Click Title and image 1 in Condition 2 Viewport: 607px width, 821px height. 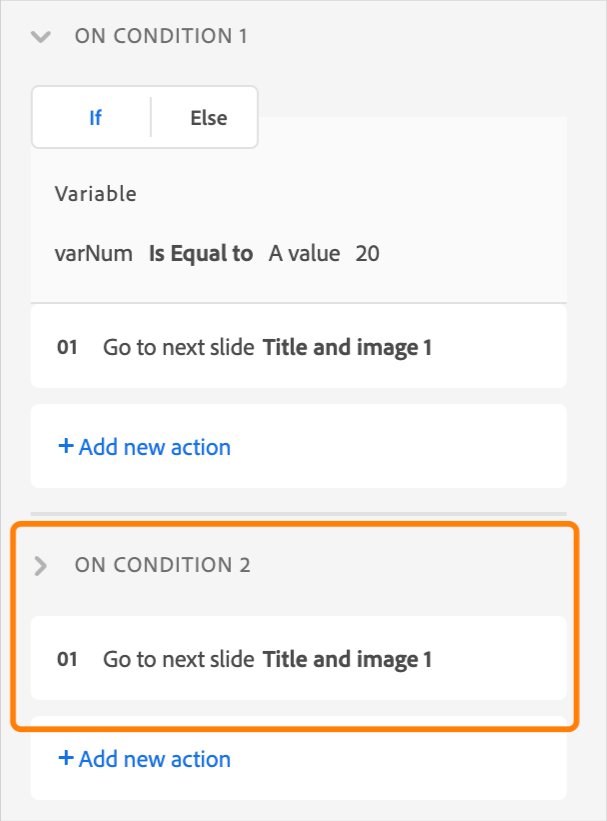tap(346, 660)
